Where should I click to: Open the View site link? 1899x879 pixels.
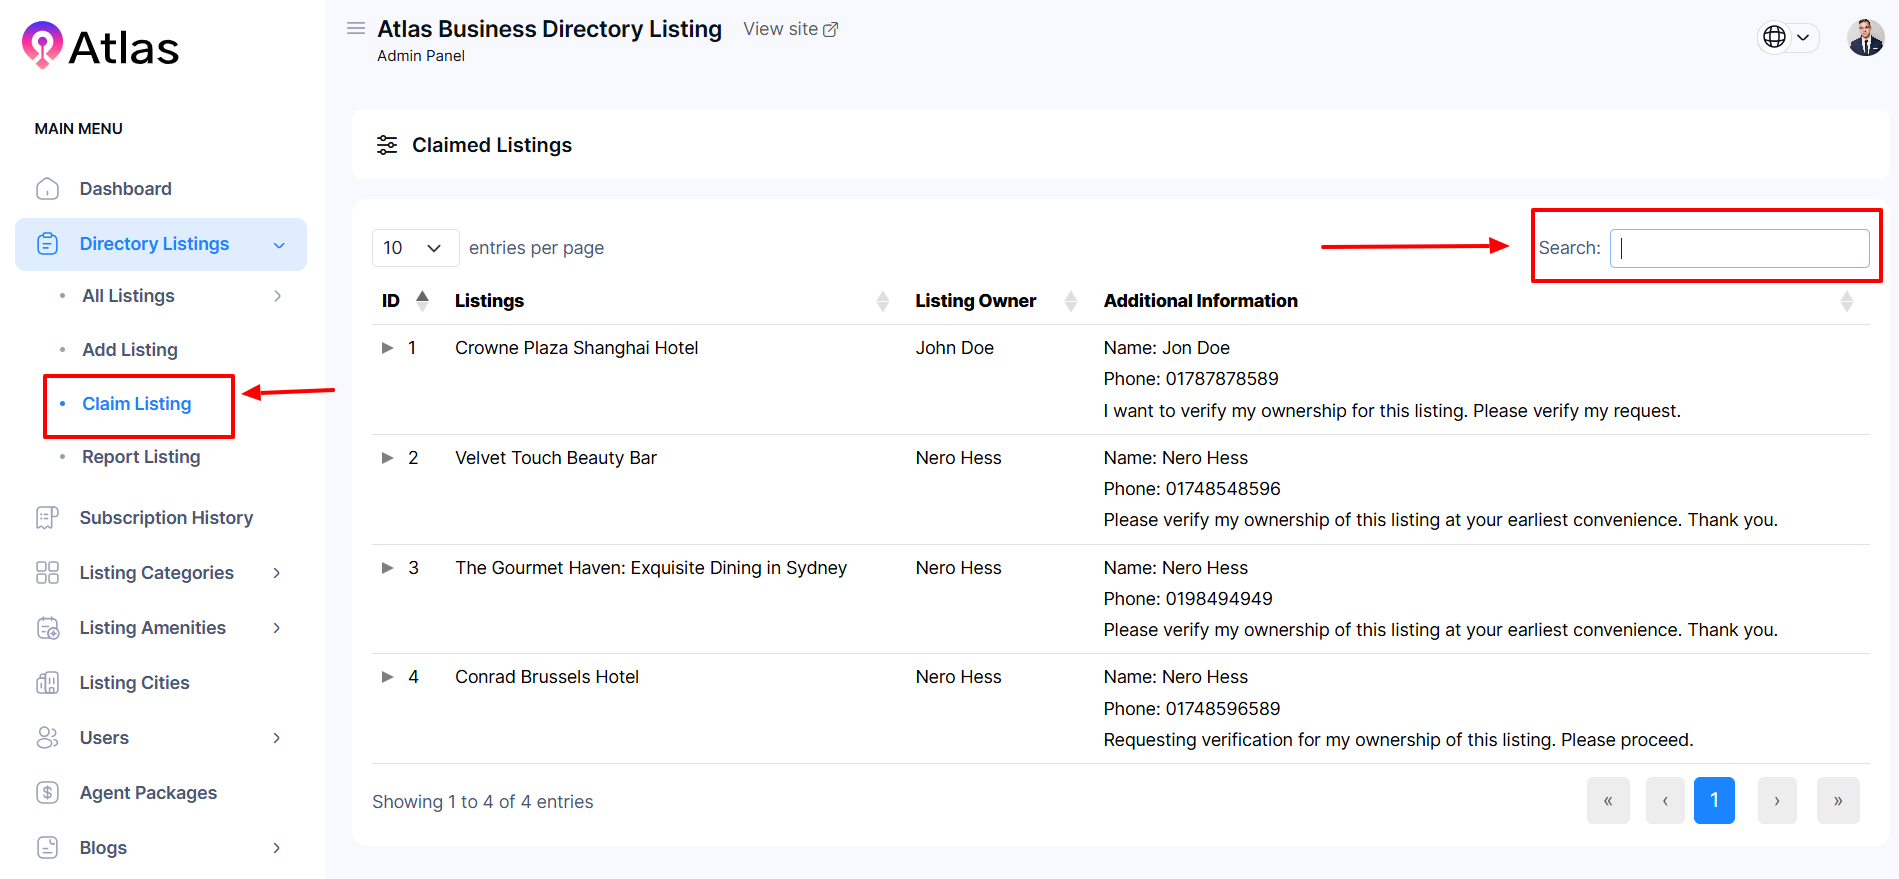tap(790, 29)
